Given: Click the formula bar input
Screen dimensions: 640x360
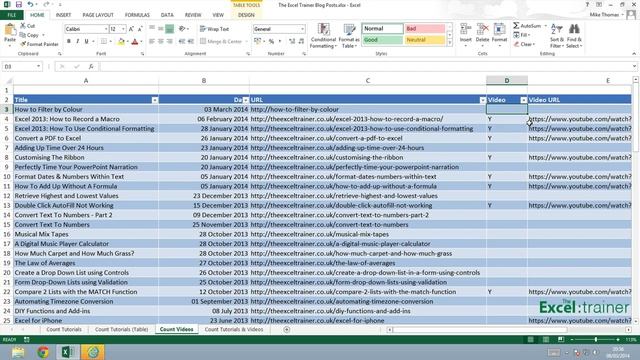Looking at the screenshot, I should coord(365,66).
